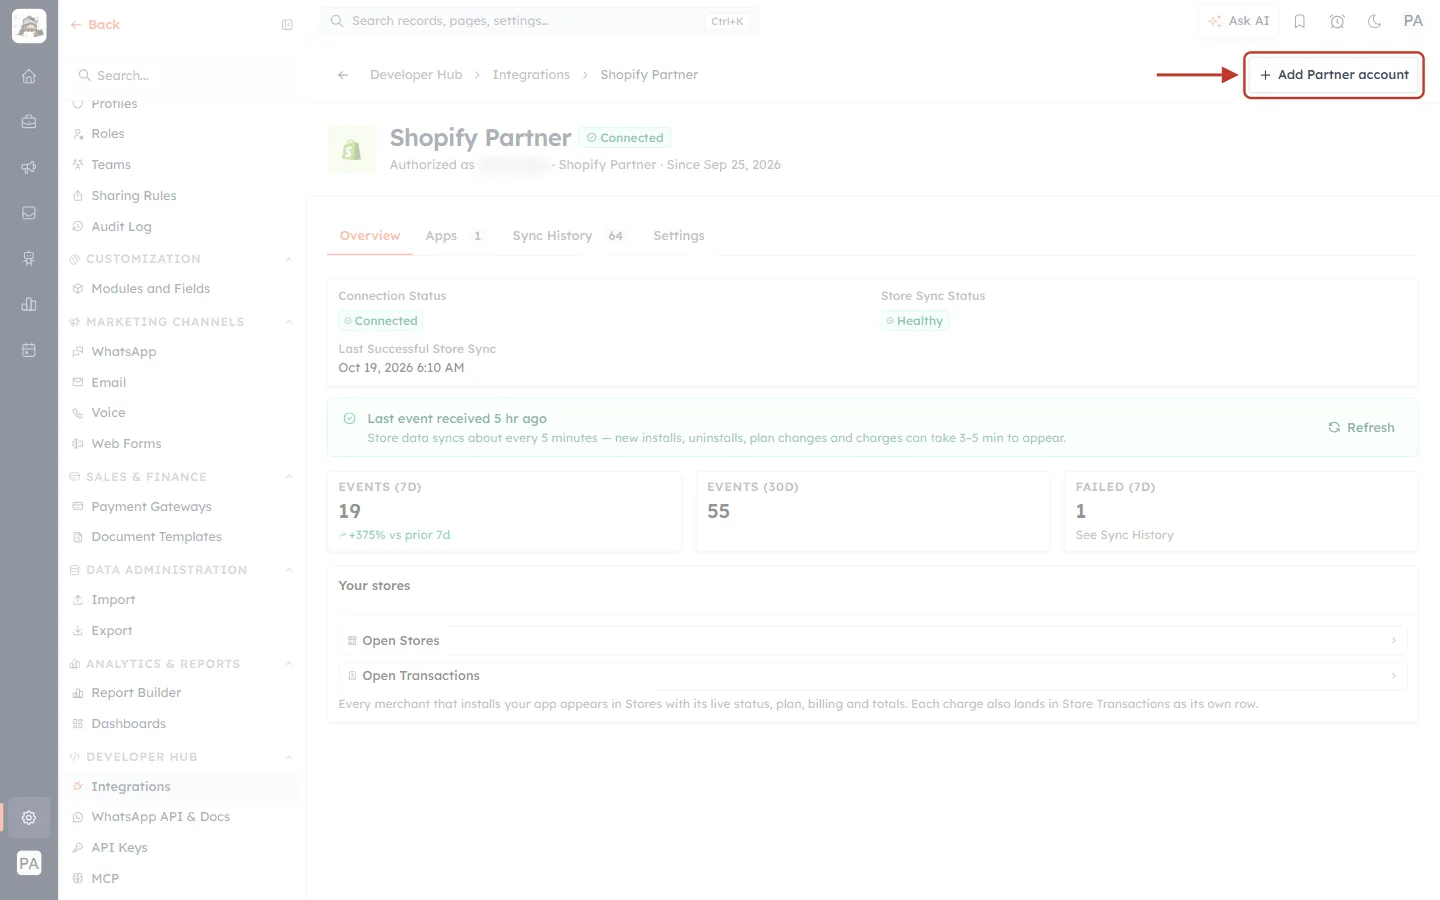Screen dimensions: 1440x900
Task: Collapse the Customization section
Action: point(288,259)
